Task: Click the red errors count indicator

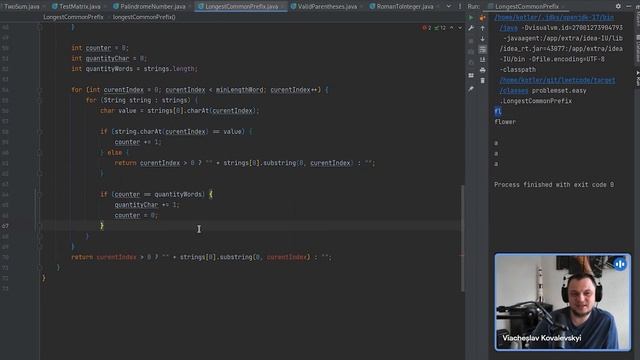Action: coord(427,28)
